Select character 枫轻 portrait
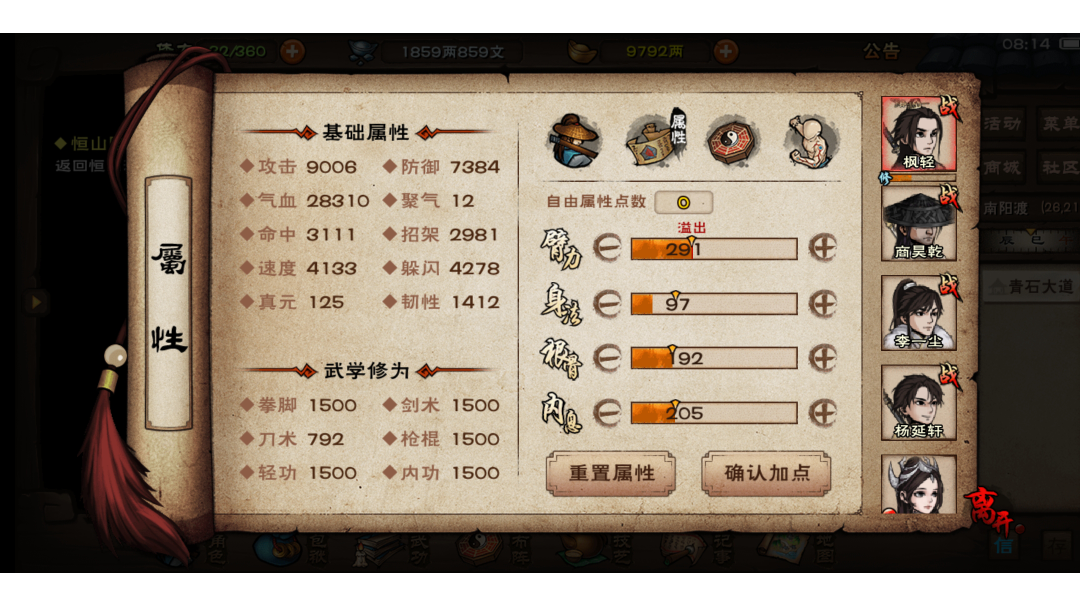Image resolution: width=1080 pixels, height=606 pixels. (x=919, y=134)
